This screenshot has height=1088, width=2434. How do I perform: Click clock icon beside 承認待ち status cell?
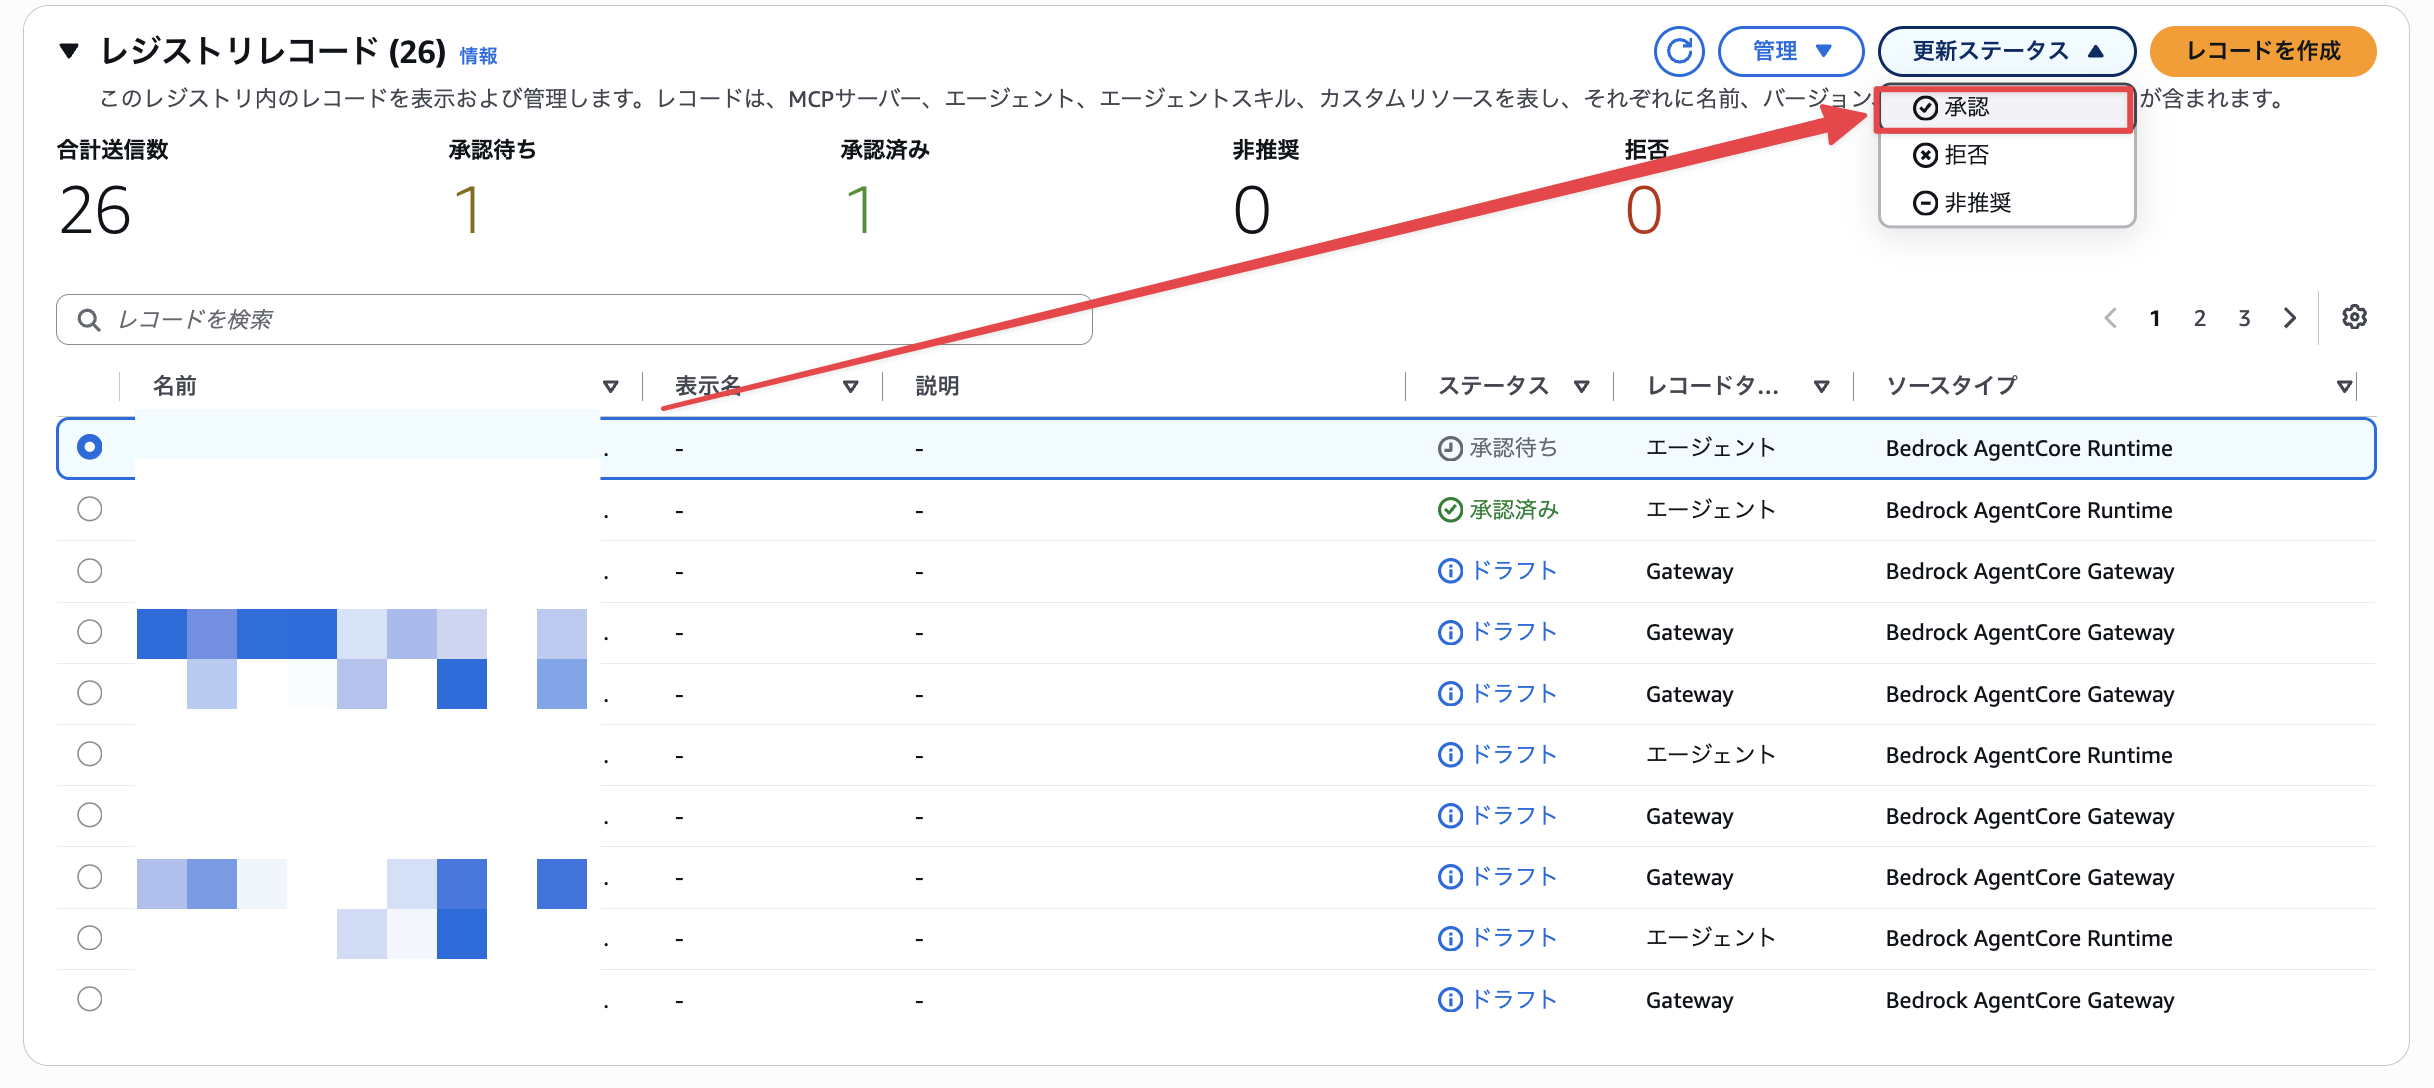pyautogui.click(x=1450, y=448)
